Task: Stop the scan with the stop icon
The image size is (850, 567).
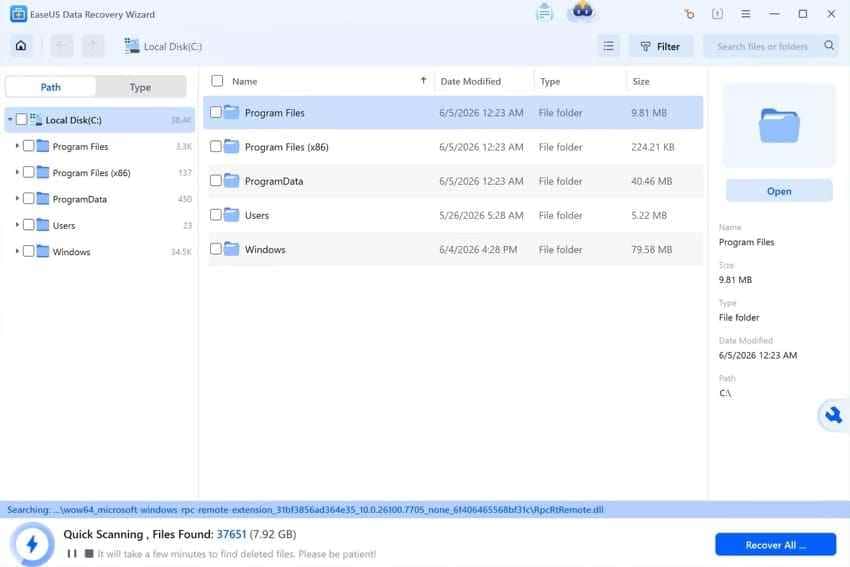Action: (89, 553)
